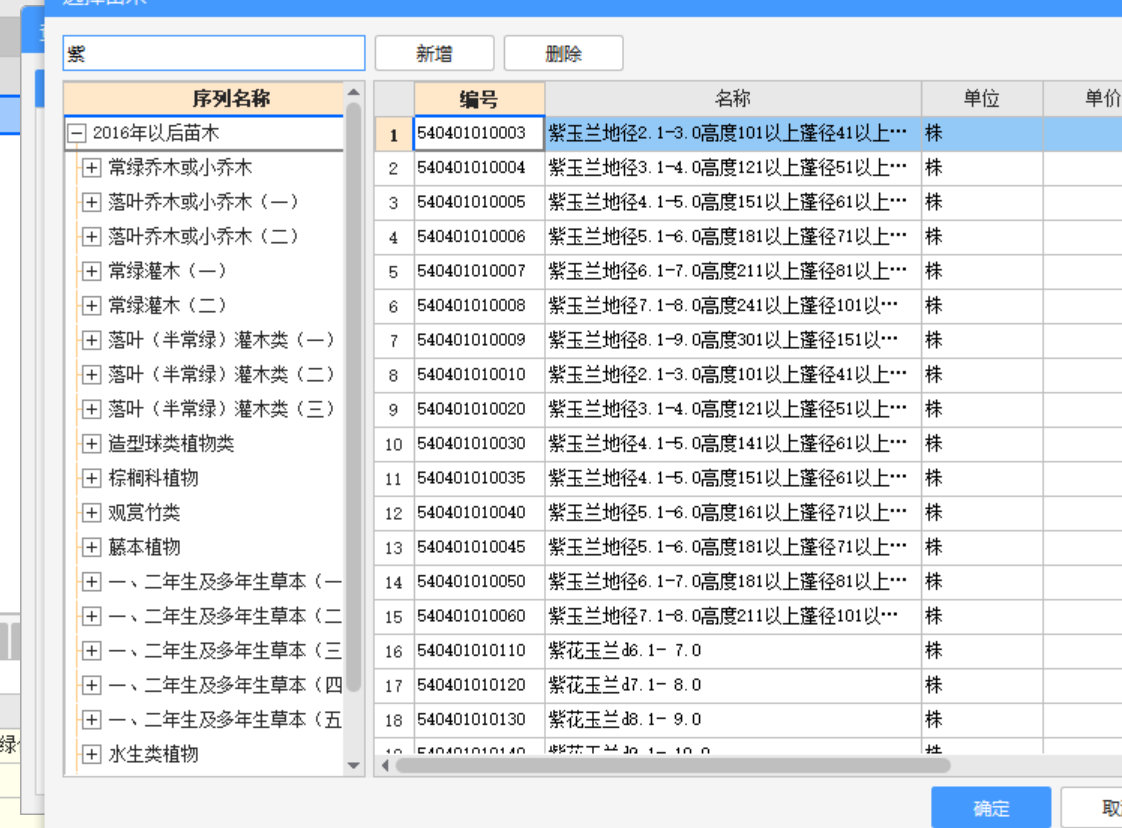Click the table horizontal scroll left arrow
Screen dimensions: 1122x828
pyautogui.click(x=385, y=766)
